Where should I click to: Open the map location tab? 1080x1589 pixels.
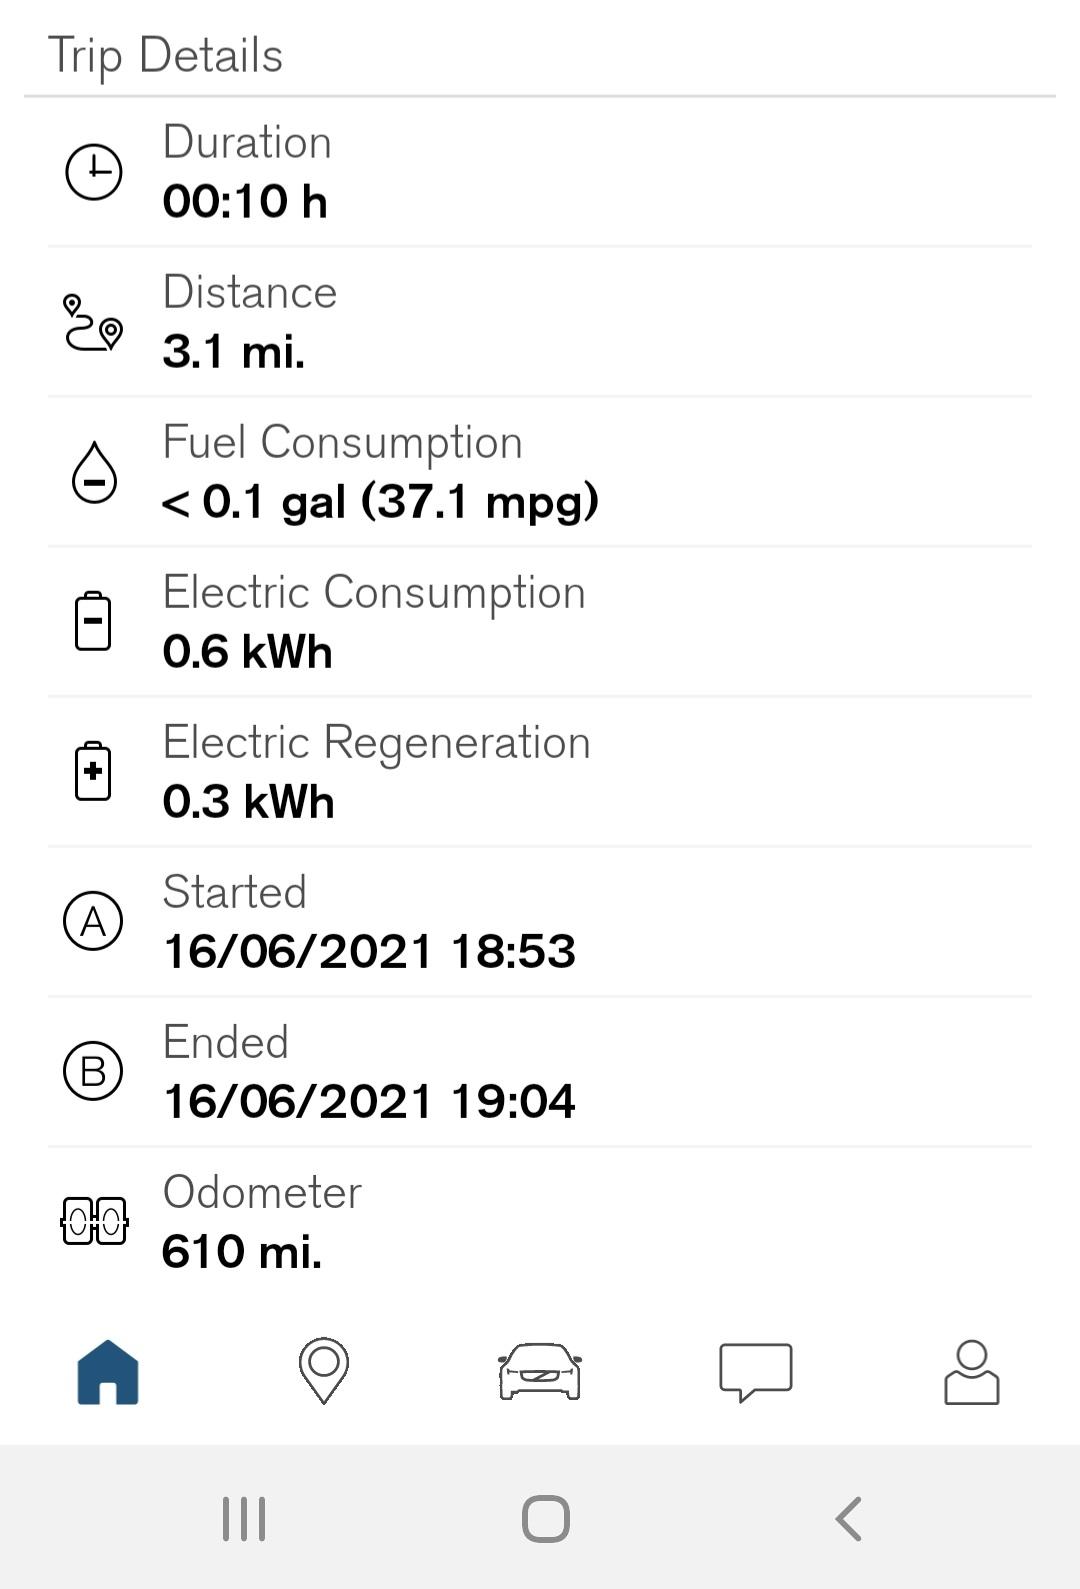click(324, 1371)
